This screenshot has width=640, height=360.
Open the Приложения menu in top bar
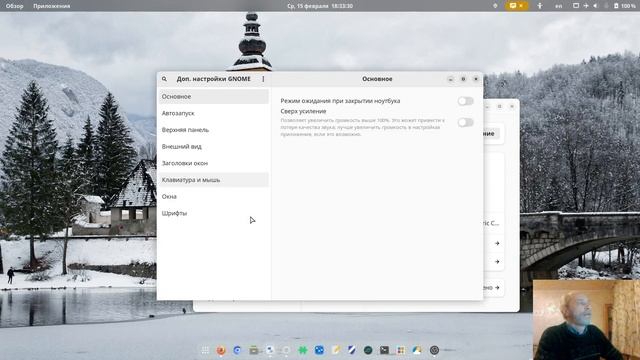[x=51, y=6]
